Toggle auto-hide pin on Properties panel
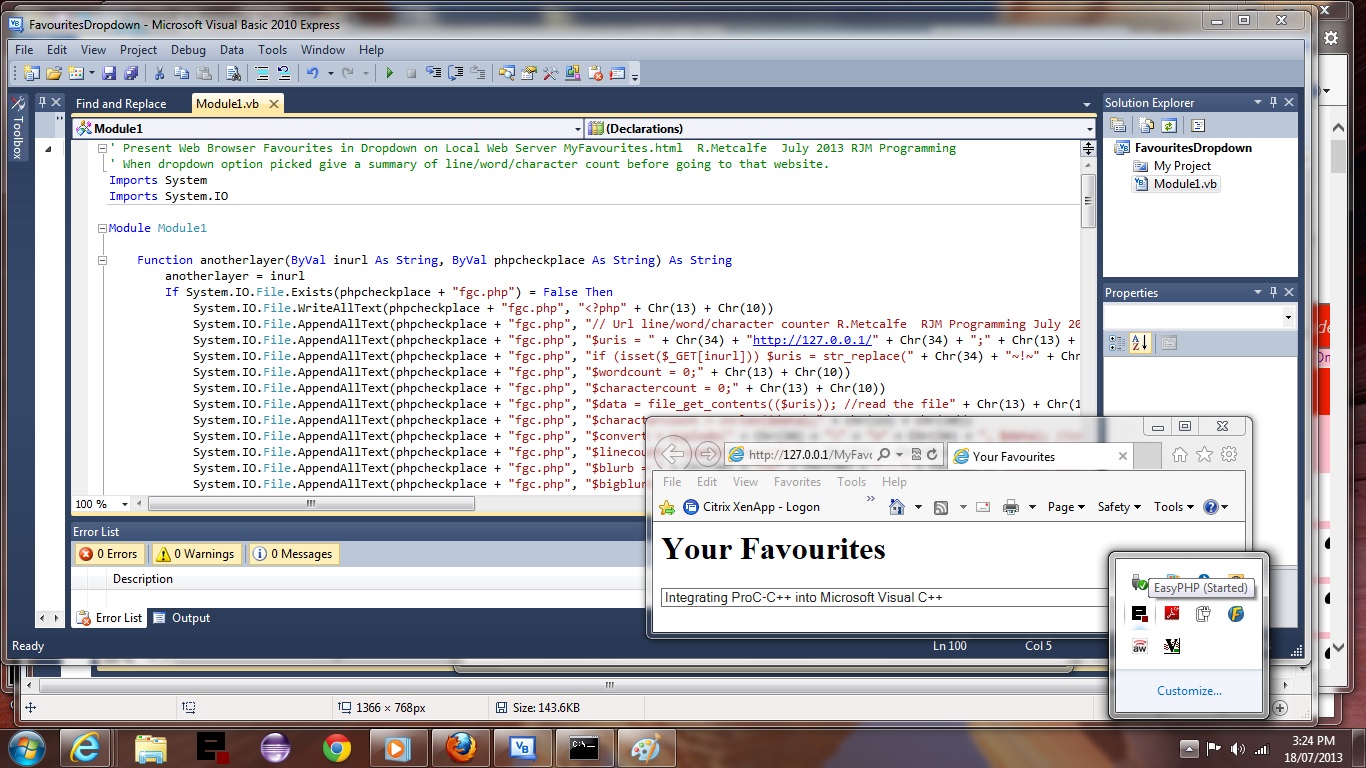The width and height of the screenshot is (1366, 768). pyautogui.click(x=1273, y=292)
